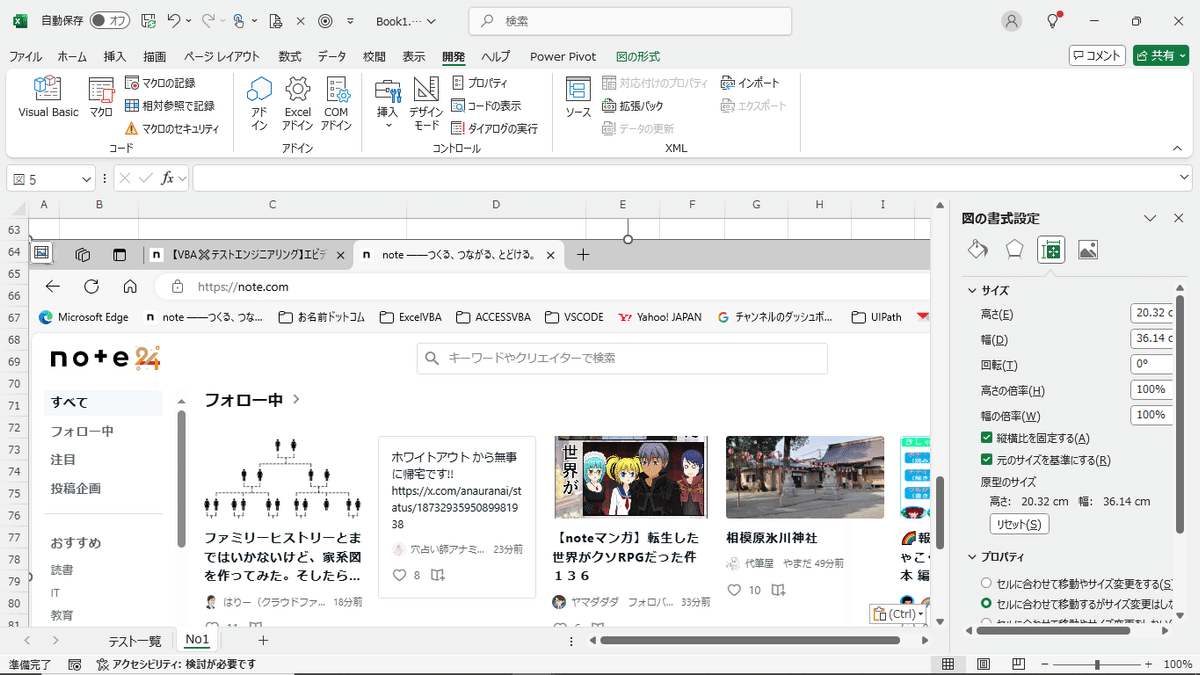Open the Name Box dropdown showing 図 5

[x=86, y=179]
